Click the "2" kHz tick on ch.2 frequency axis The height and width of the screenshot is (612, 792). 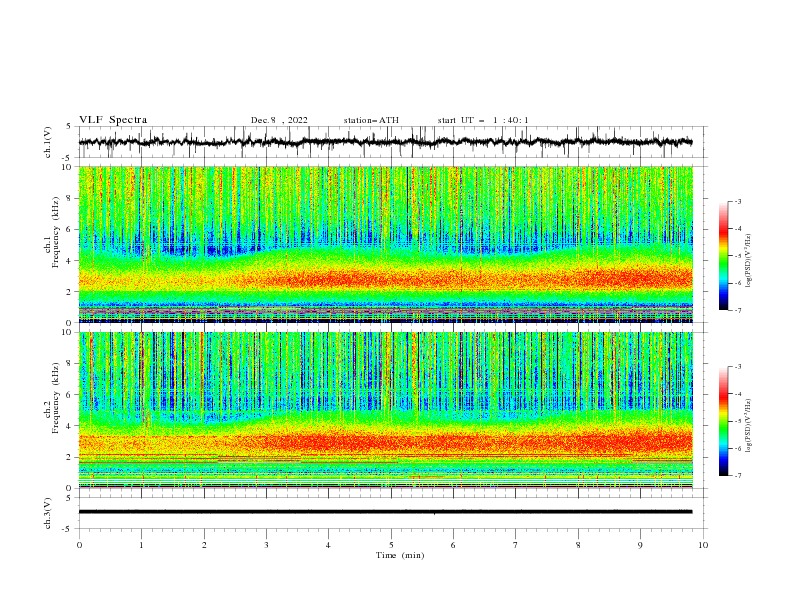click(69, 457)
